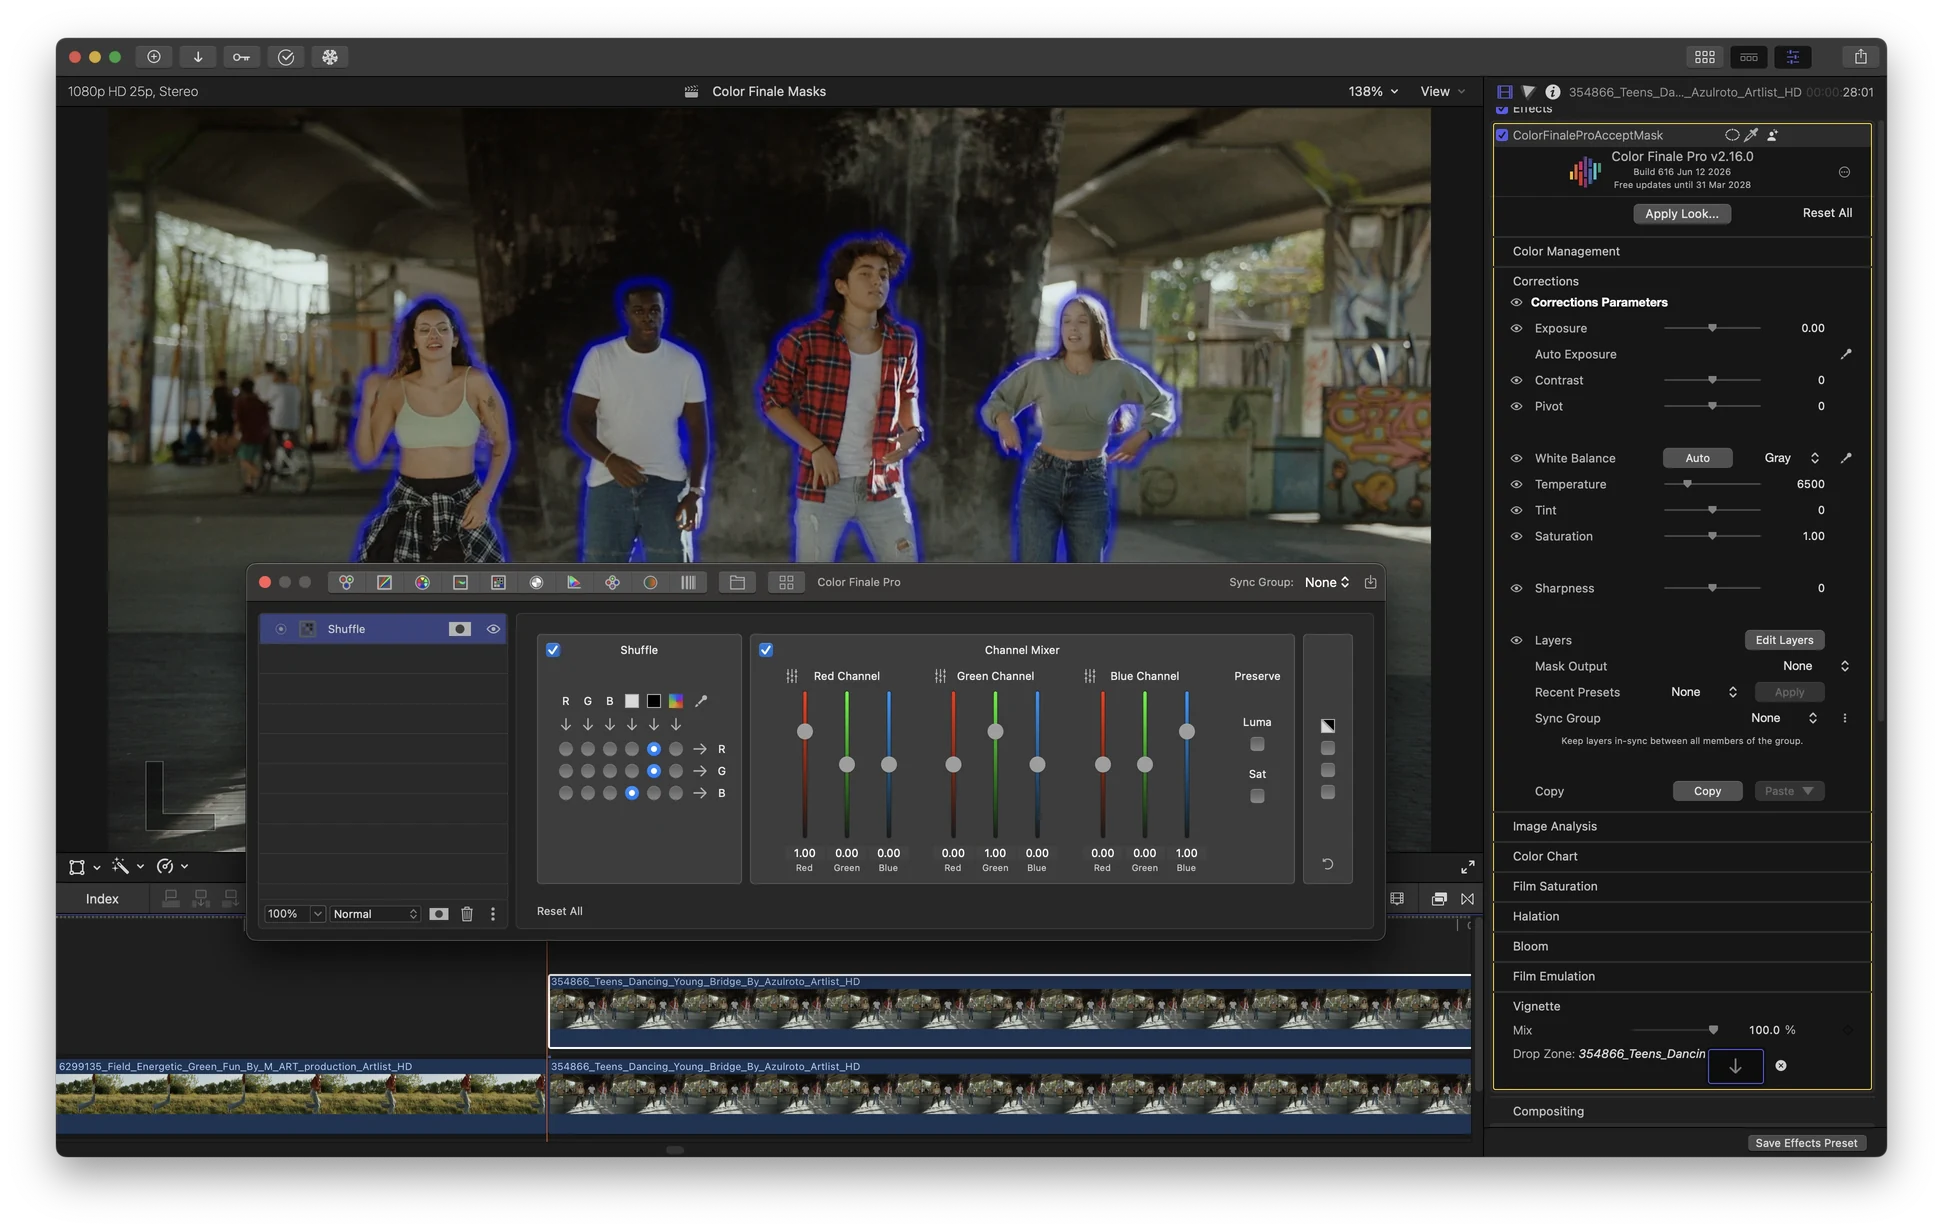Click the fullscreen expand arrows under viewer
This screenshot has height=1231, width=1943.
pyautogui.click(x=1467, y=867)
